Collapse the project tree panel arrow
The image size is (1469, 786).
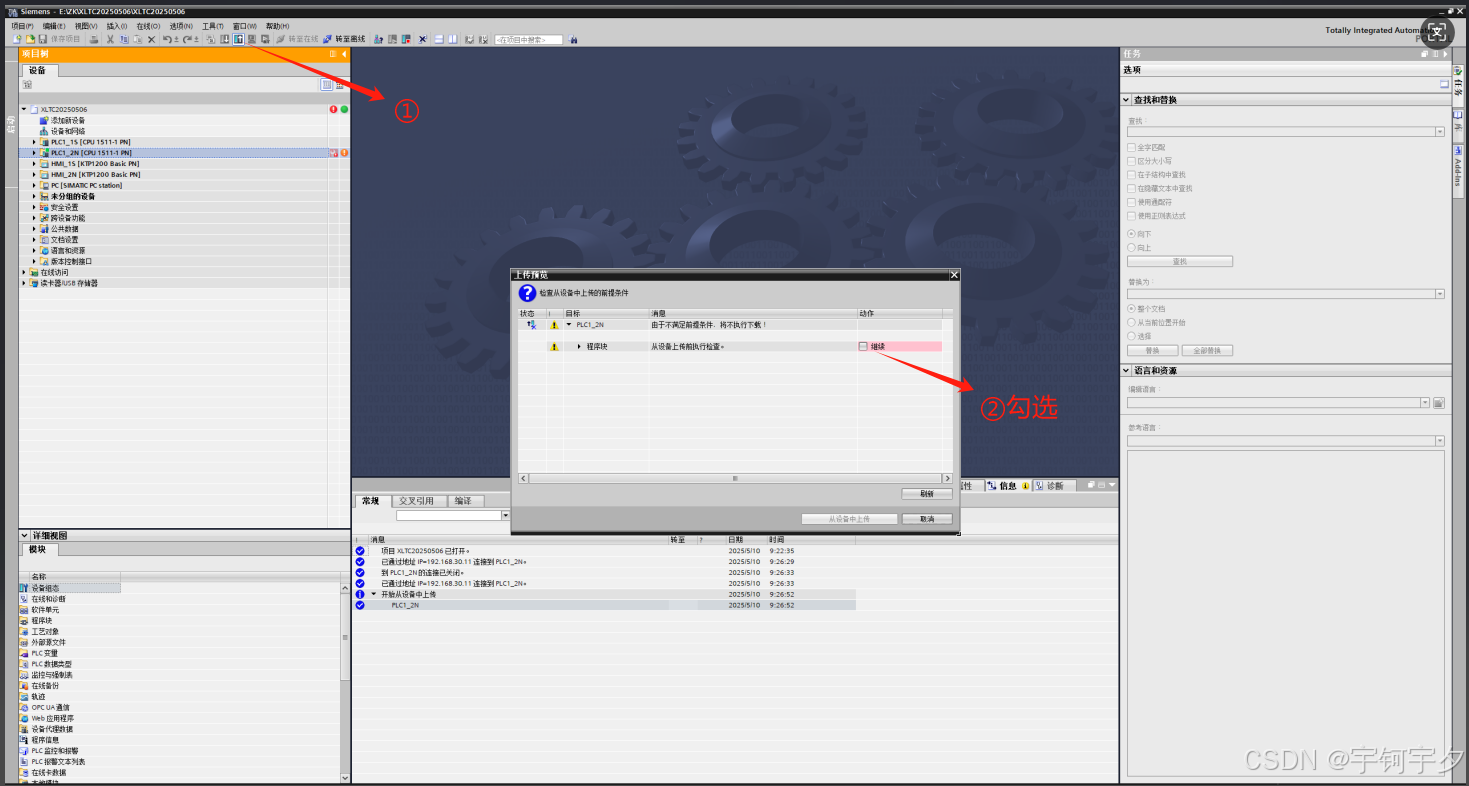click(344, 54)
